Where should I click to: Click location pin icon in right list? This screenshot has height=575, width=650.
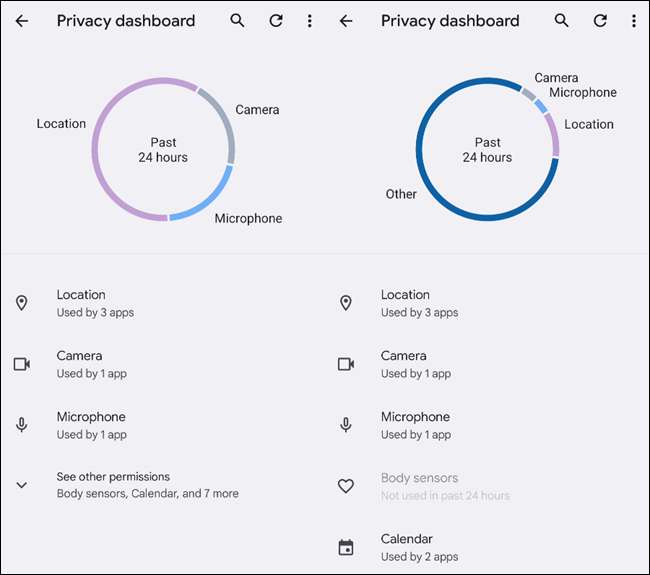(x=346, y=303)
